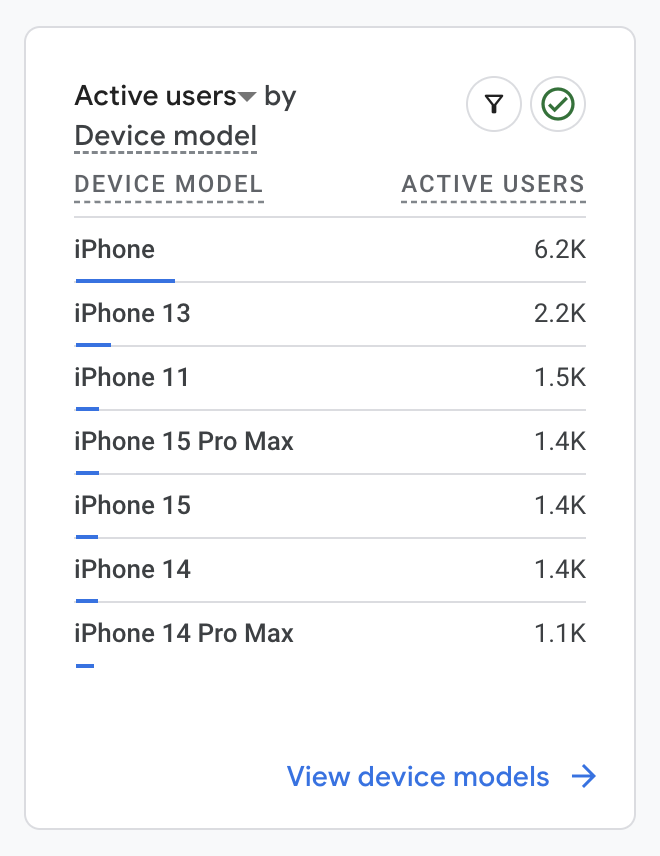This screenshot has height=856, width=660.
Task: Expand the triangle next to Active users
Action: (x=248, y=96)
